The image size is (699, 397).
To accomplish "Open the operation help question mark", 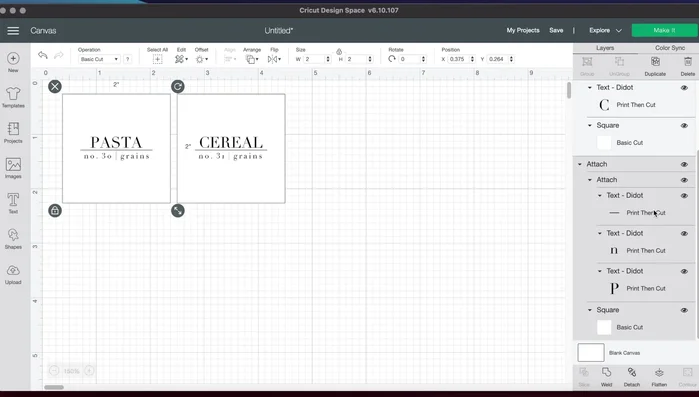I will pyautogui.click(x=127, y=59).
